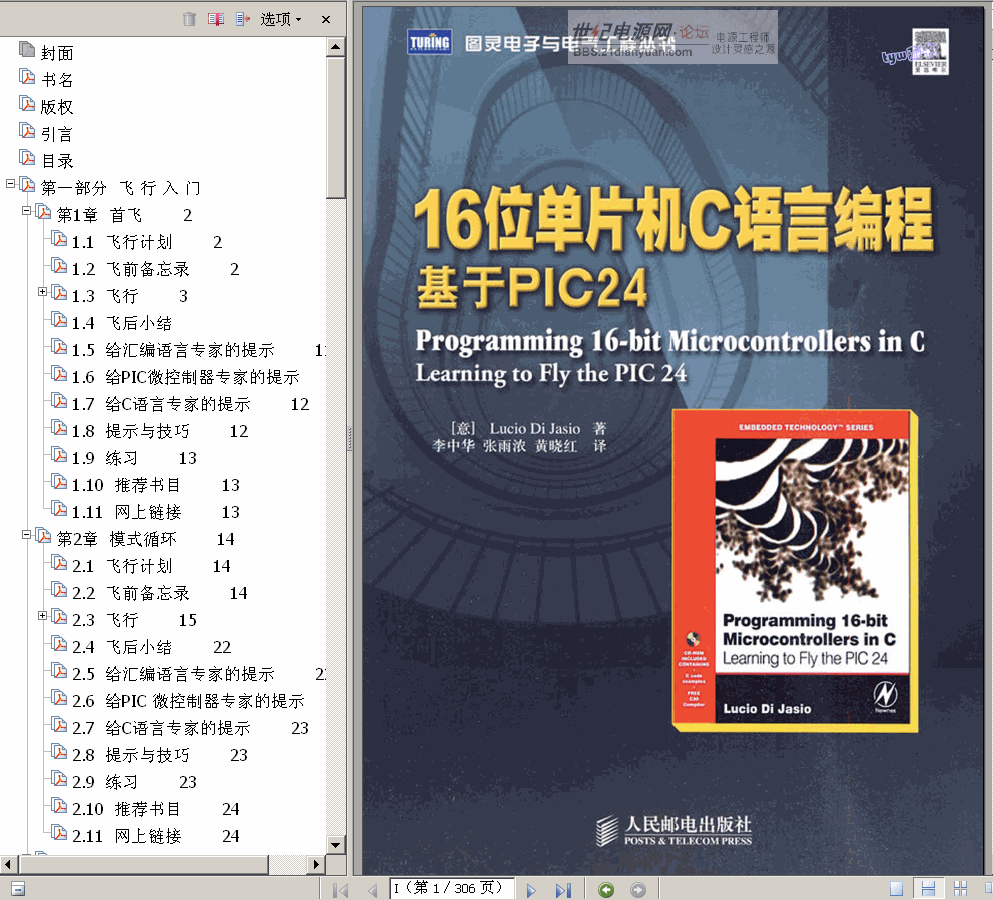The height and width of the screenshot is (900, 993).
Task: Click the book cover page thumbnail image
Action: tap(795, 571)
